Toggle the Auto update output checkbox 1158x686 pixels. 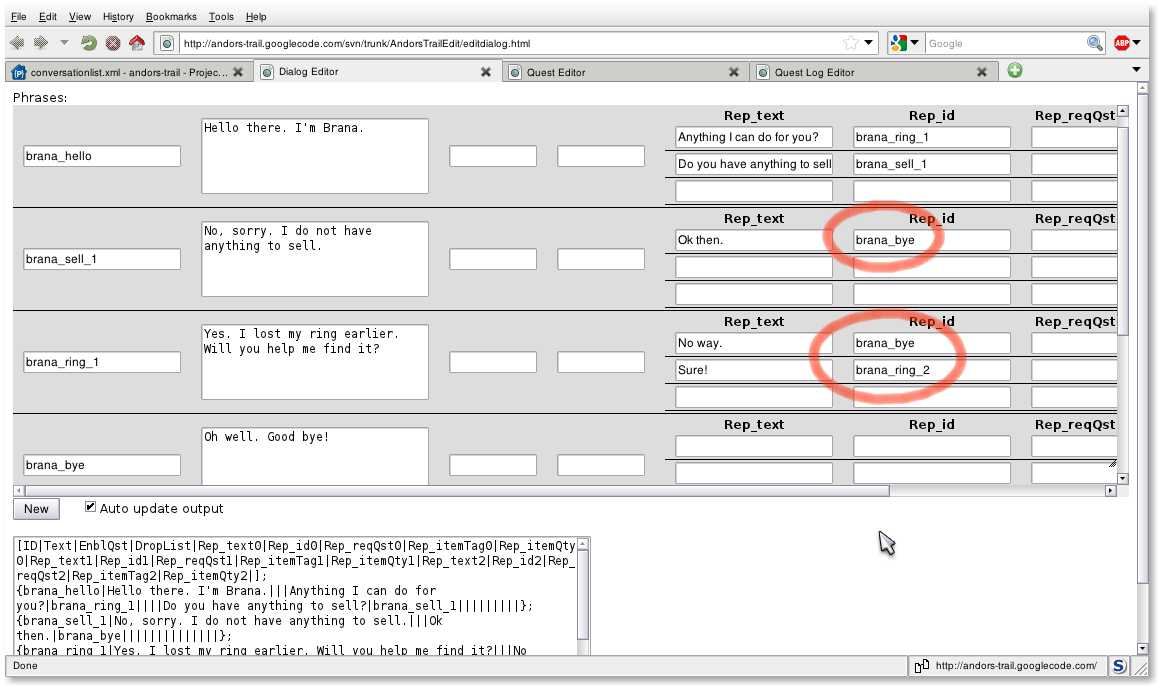pyautogui.click(x=91, y=507)
